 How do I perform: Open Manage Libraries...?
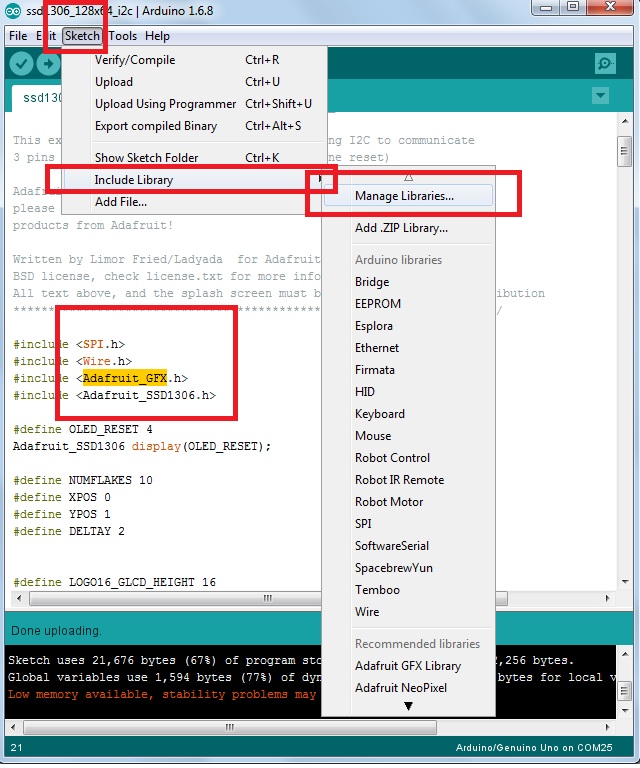pyautogui.click(x=408, y=196)
